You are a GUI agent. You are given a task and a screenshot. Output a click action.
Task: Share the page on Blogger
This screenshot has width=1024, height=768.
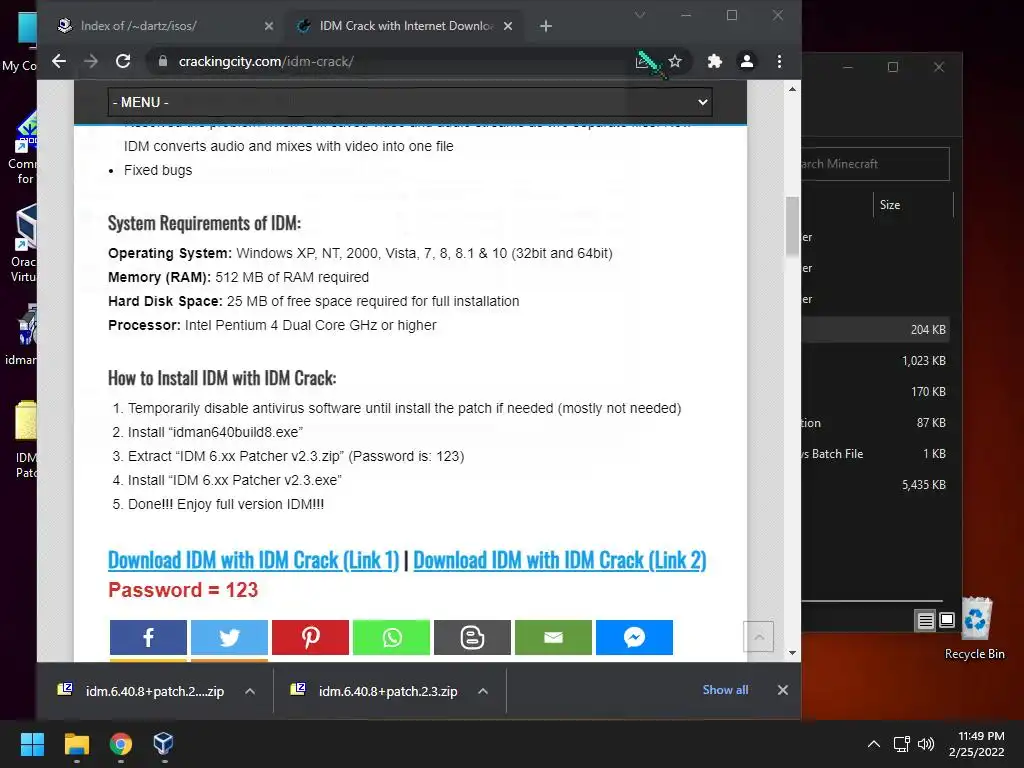pos(472,637)
